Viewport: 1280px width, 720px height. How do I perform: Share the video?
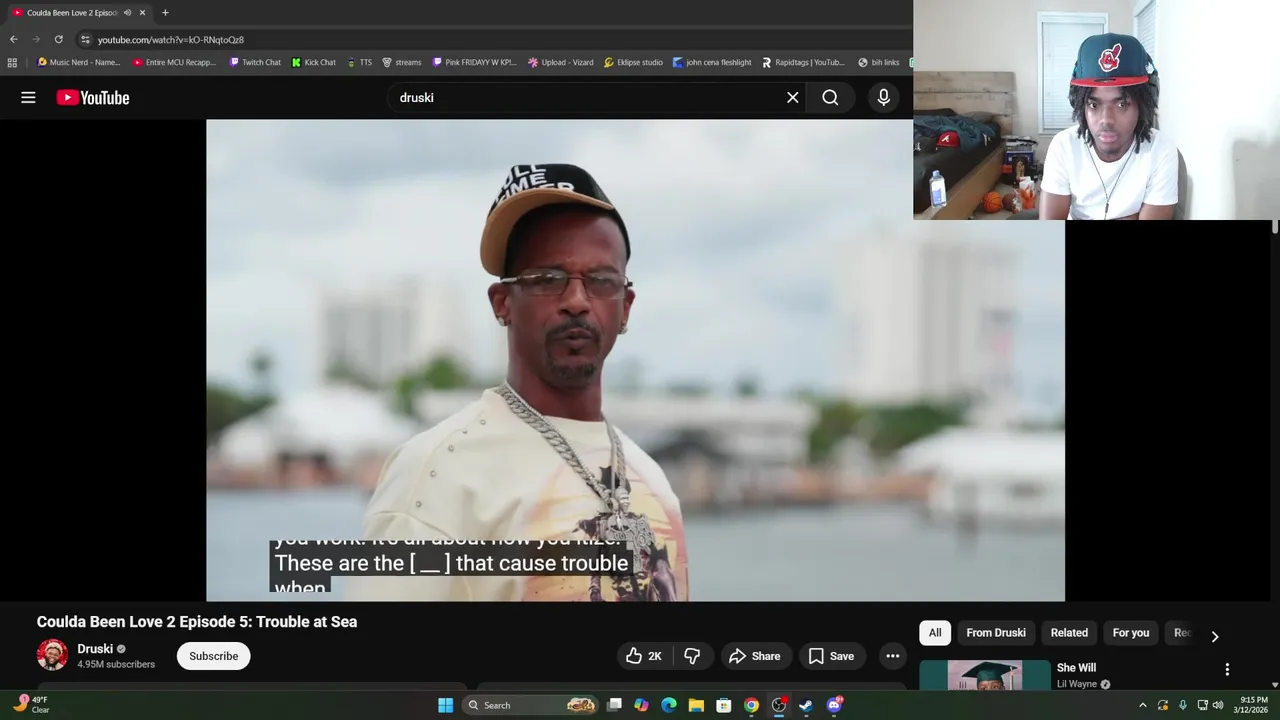point(755,656)
